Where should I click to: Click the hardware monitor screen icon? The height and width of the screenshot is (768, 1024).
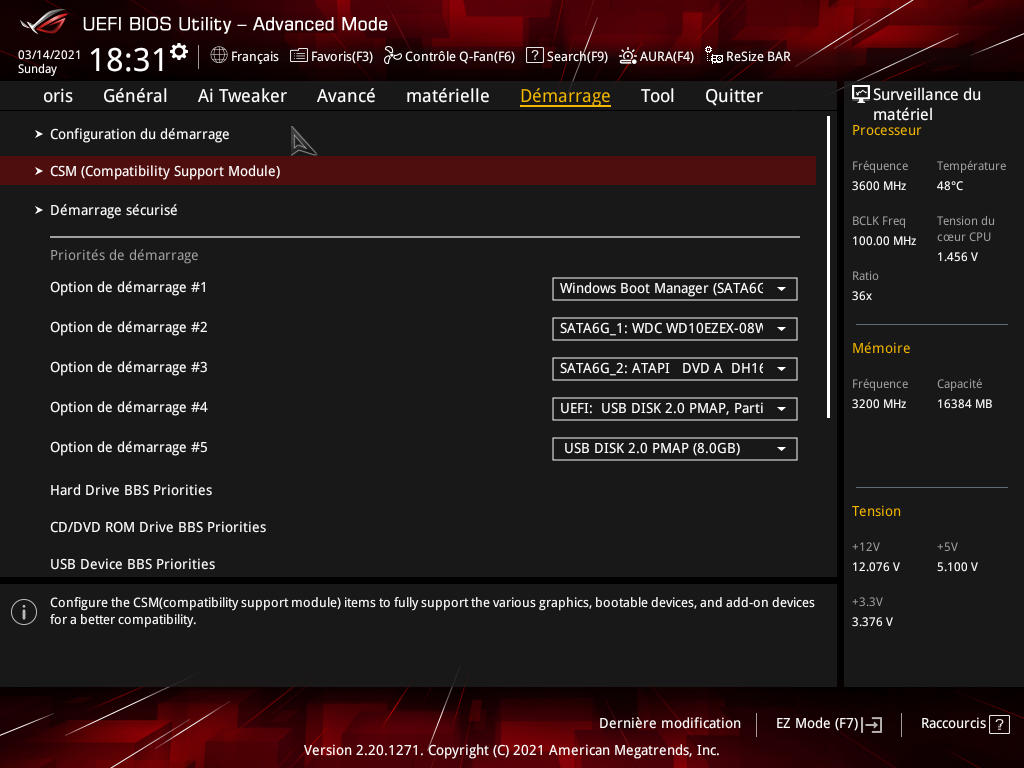(861, 94)
